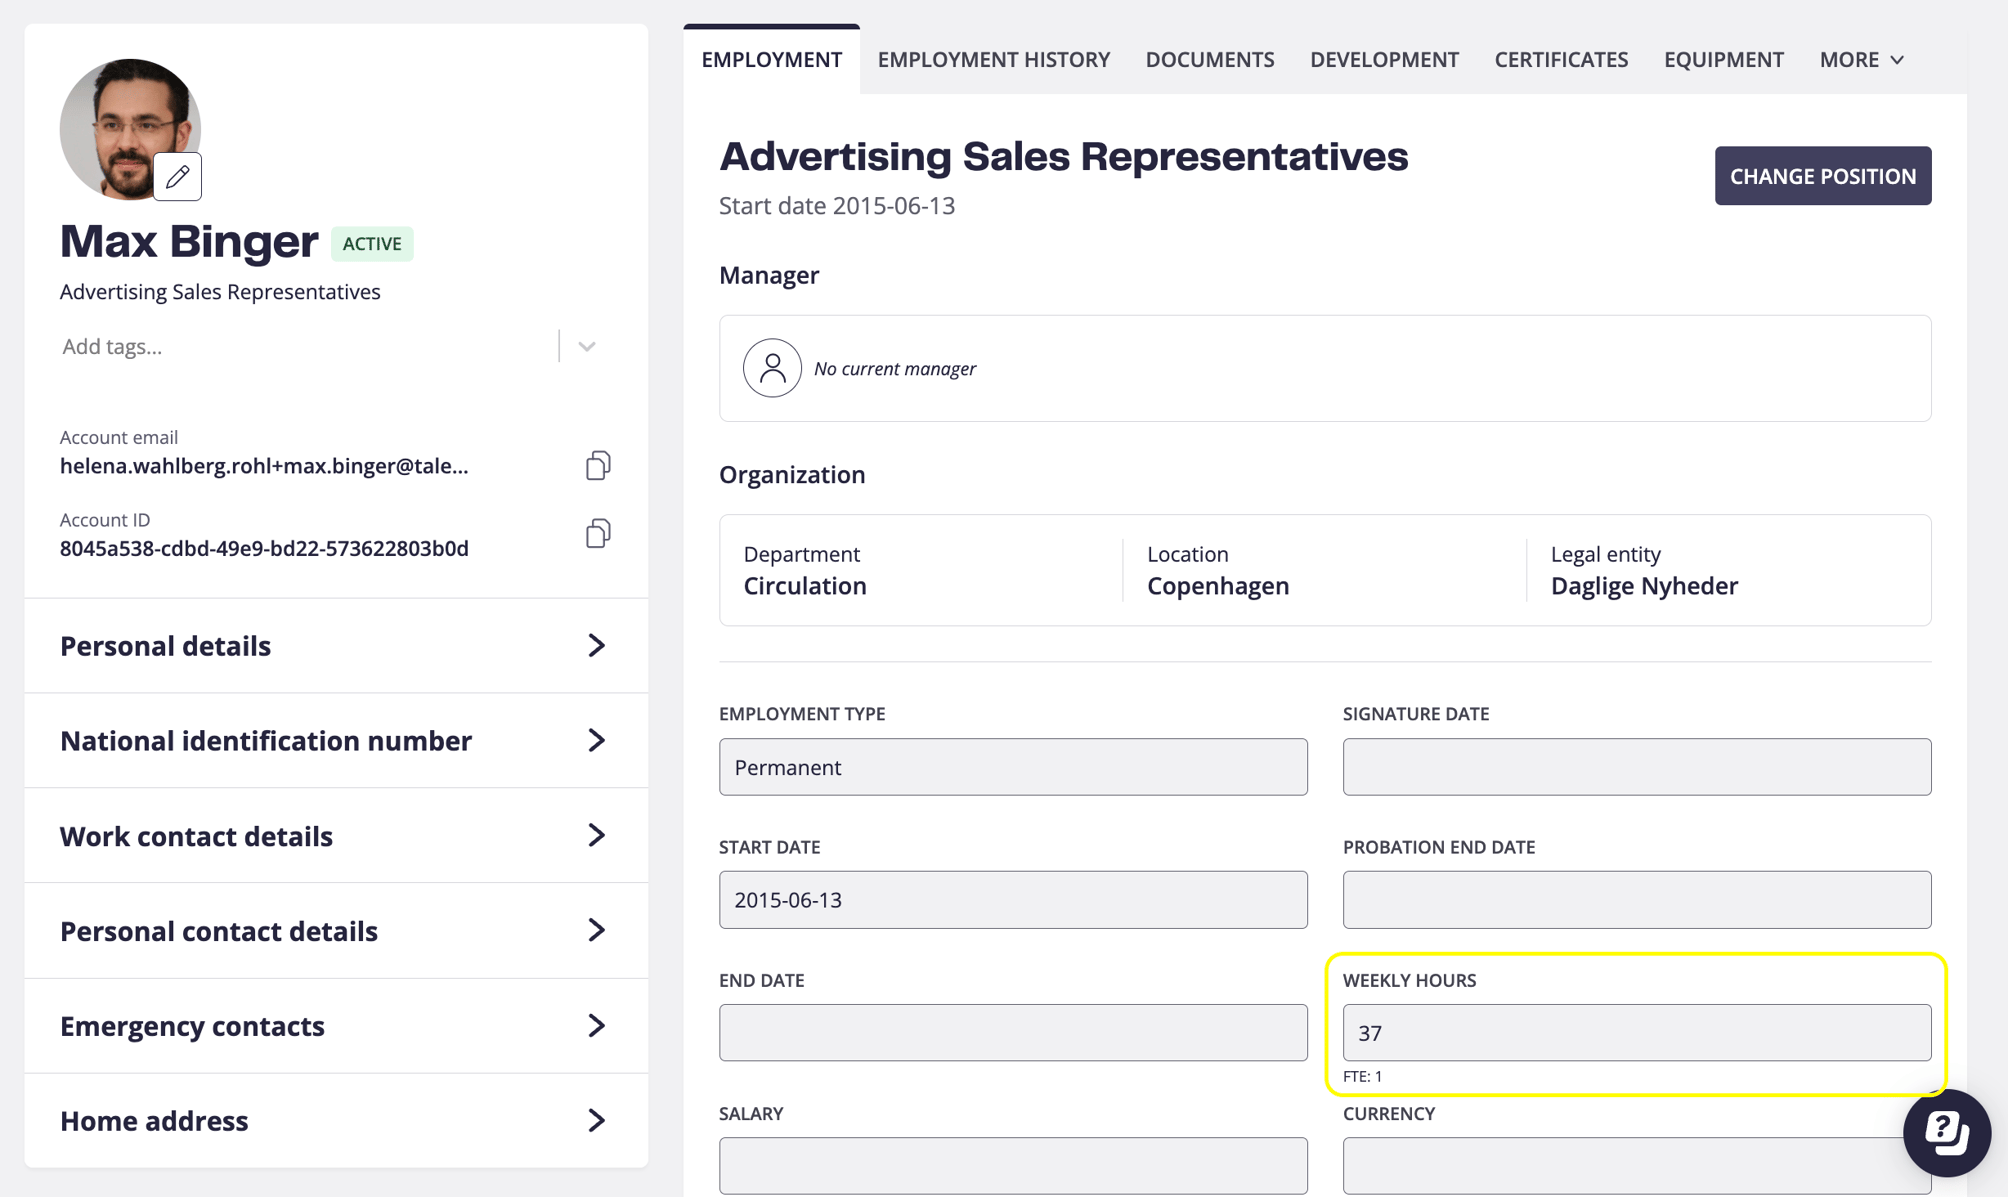Open the Certificates tab
Image resolution: width=2008 pixels, height=1197 pixels.
pos(1561,59)
